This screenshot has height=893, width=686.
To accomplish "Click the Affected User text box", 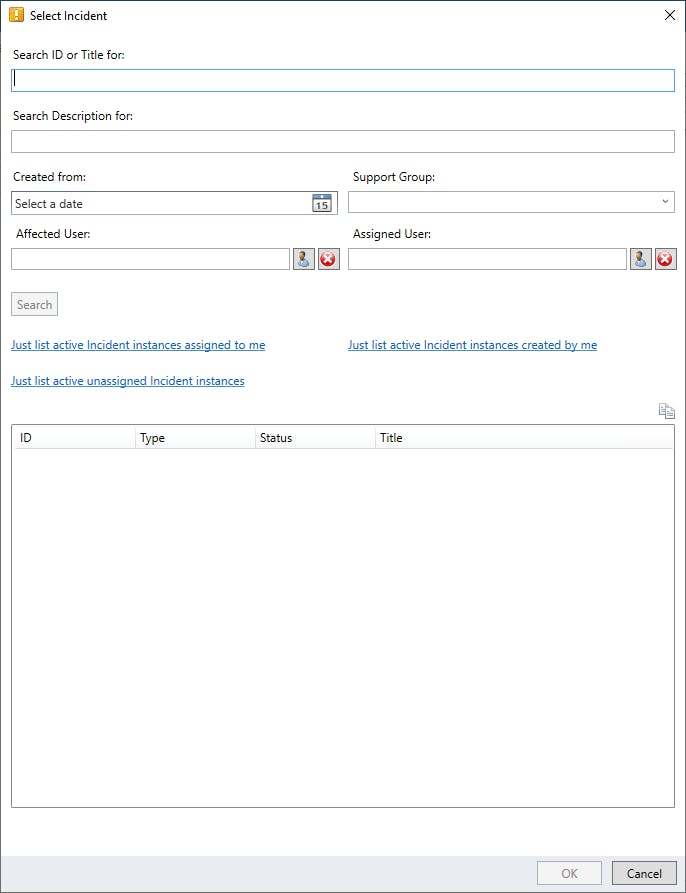I will tap(150, 259).
